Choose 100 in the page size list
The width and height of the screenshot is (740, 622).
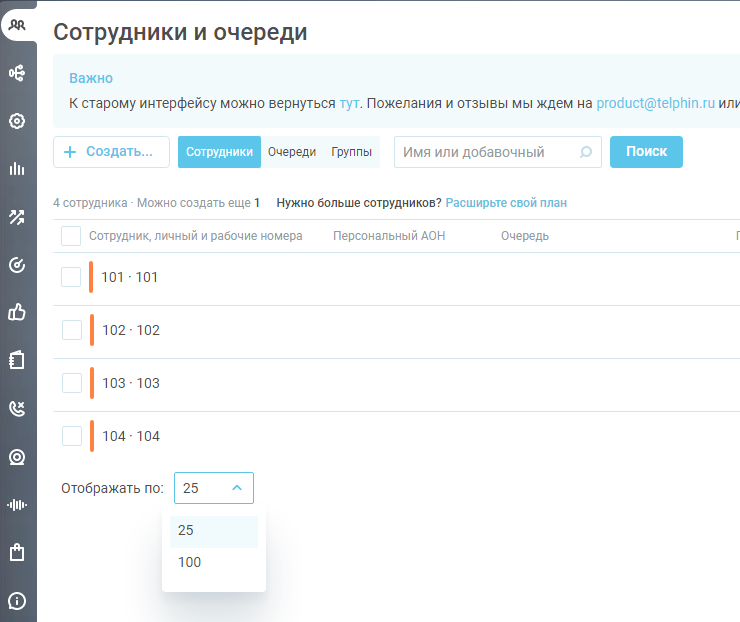point(190,562)
